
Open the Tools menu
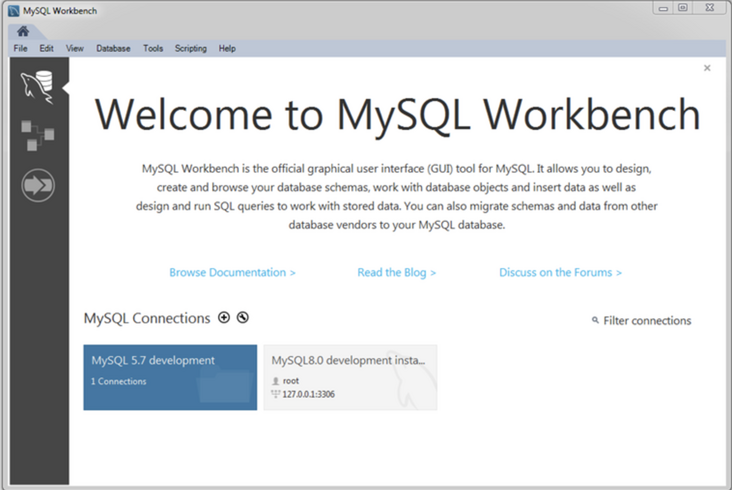pyautogui.click(x=152, y=48)
